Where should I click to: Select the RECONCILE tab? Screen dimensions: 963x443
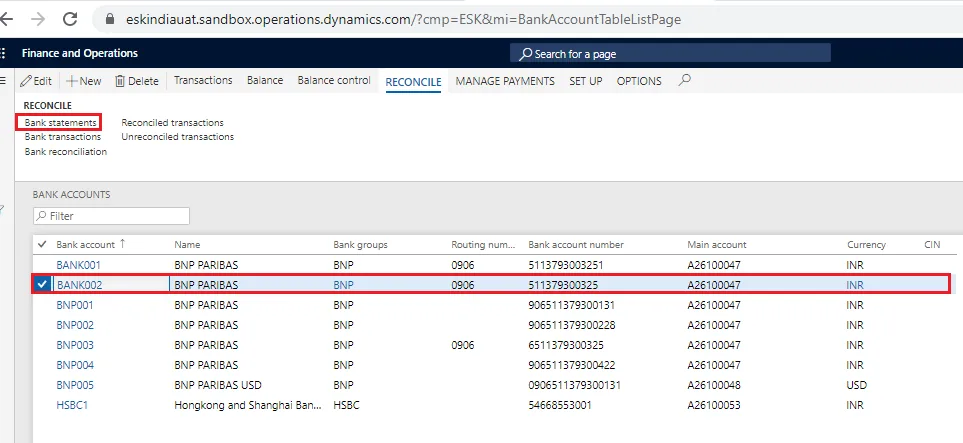coord(413,82)
